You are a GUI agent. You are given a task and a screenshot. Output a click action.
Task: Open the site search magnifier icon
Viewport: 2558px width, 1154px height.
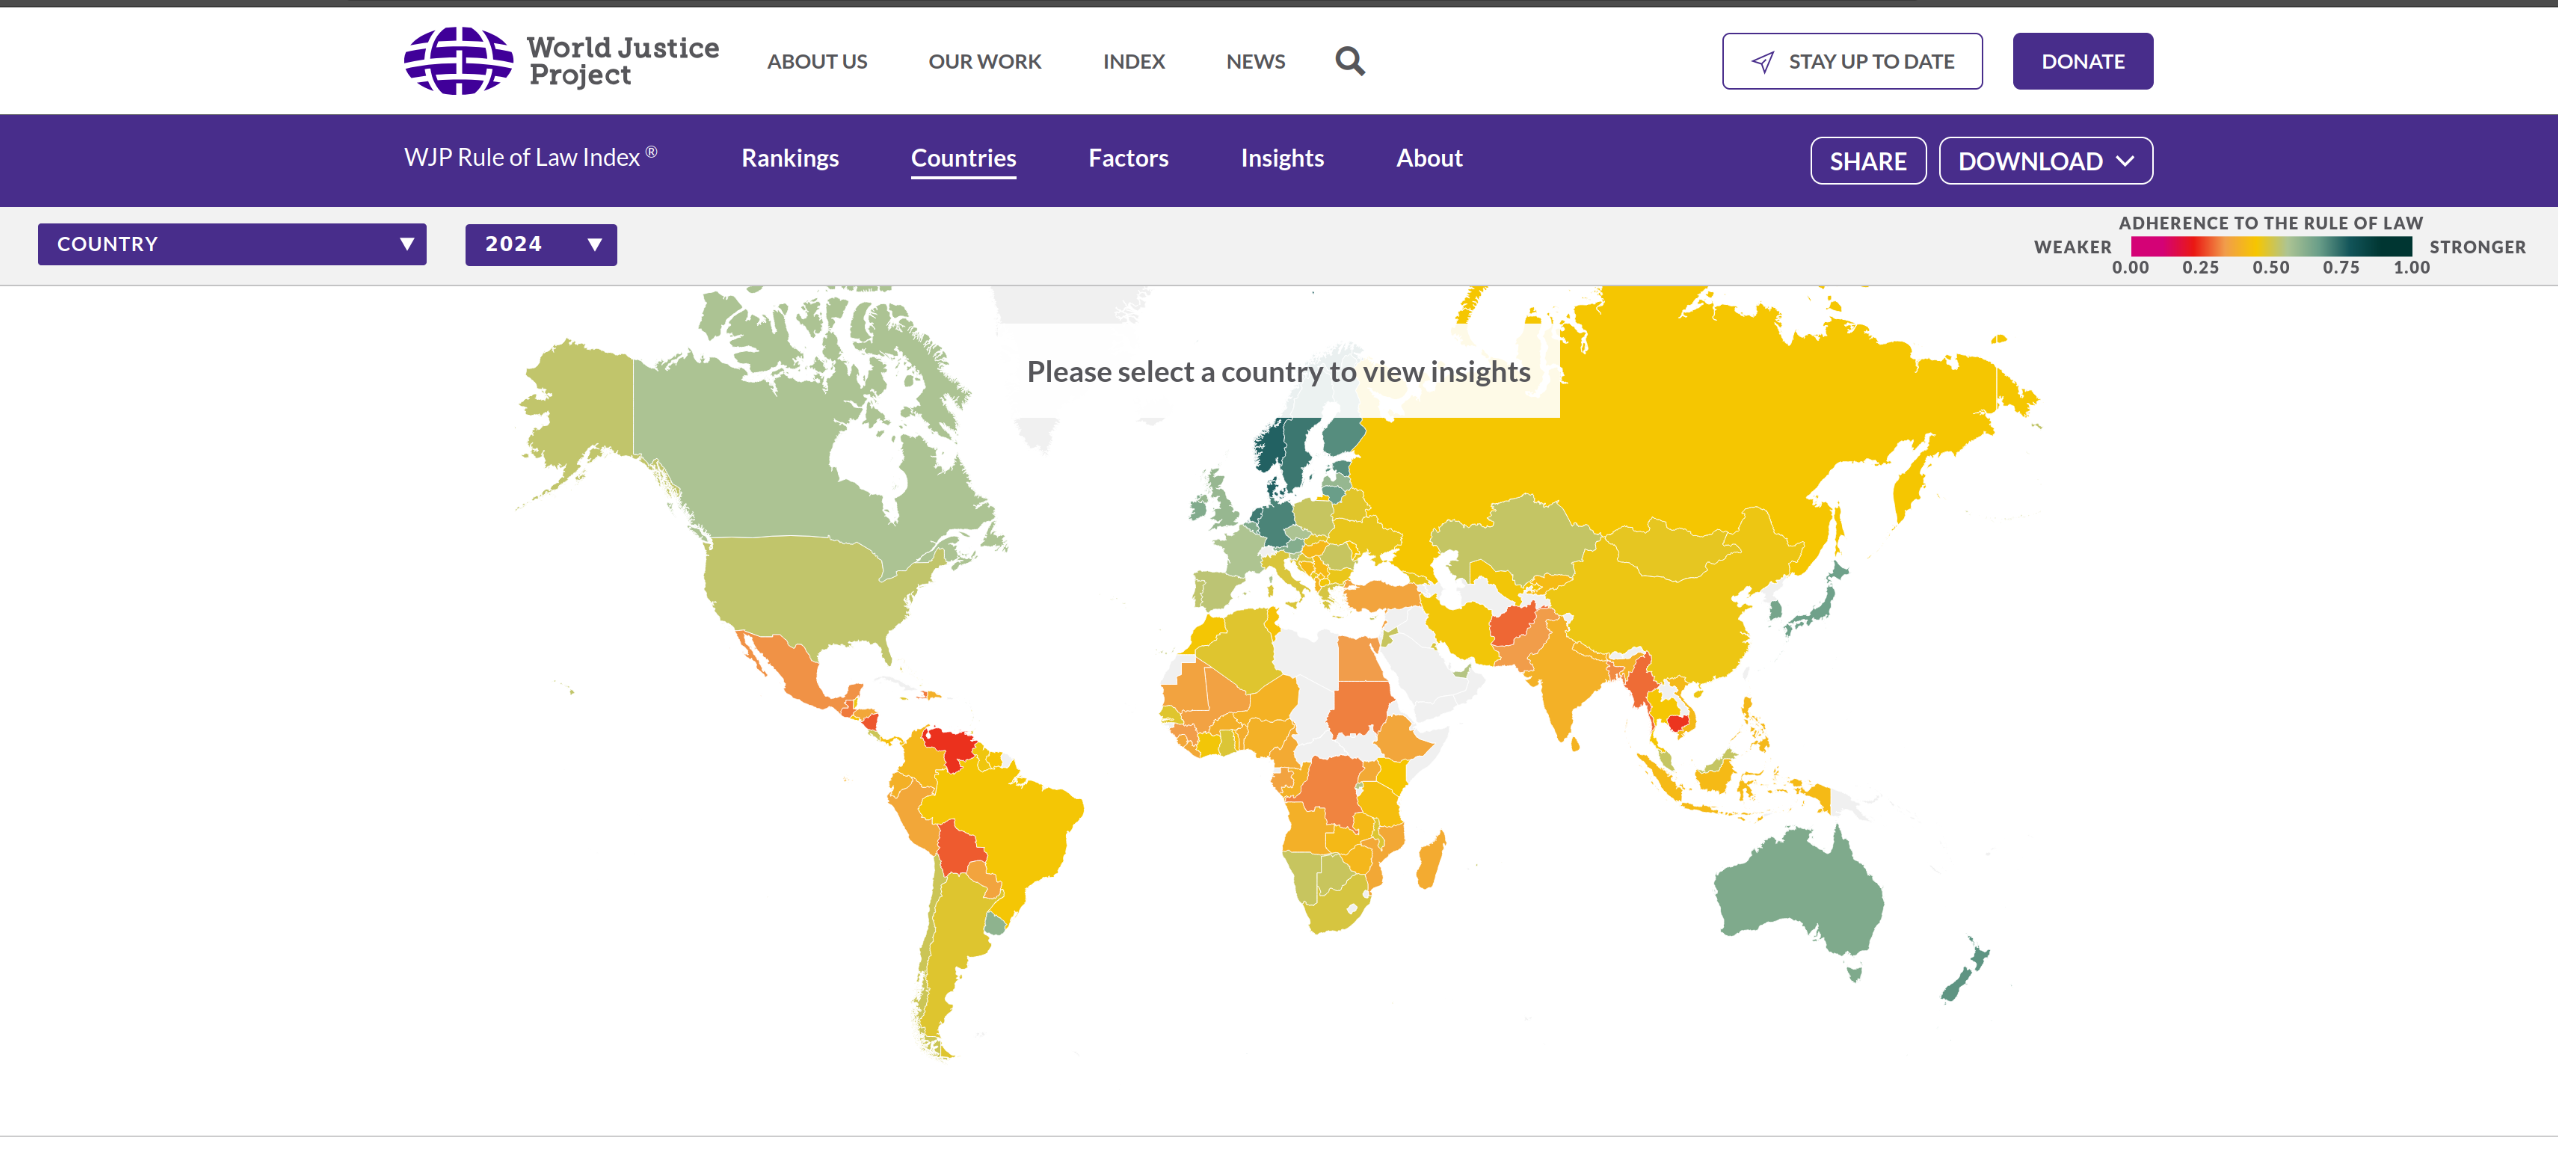pos(1349,61)
